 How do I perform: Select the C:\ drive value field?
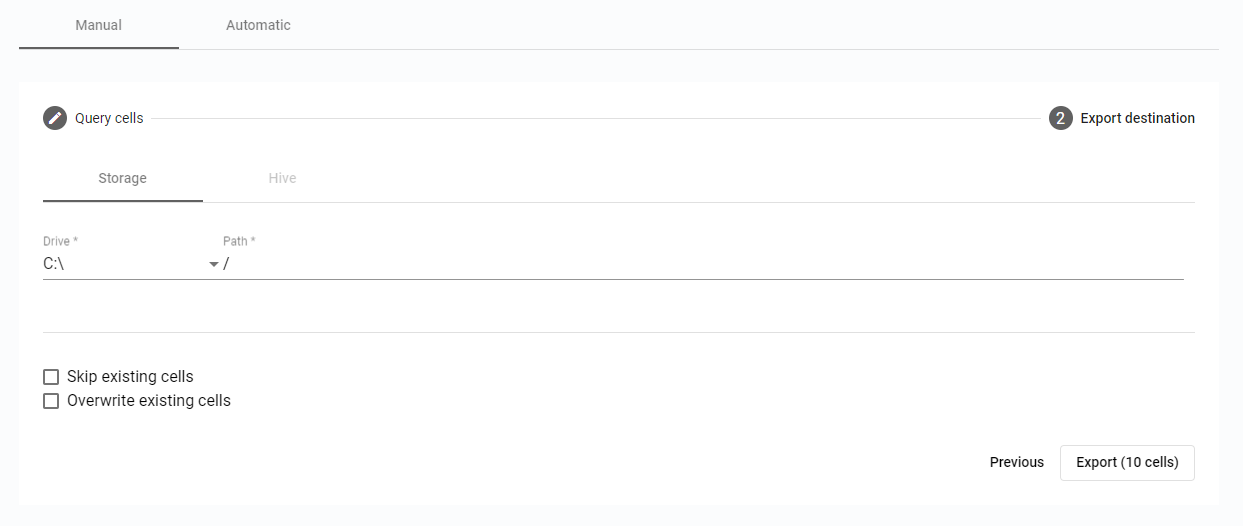(120, 264)
